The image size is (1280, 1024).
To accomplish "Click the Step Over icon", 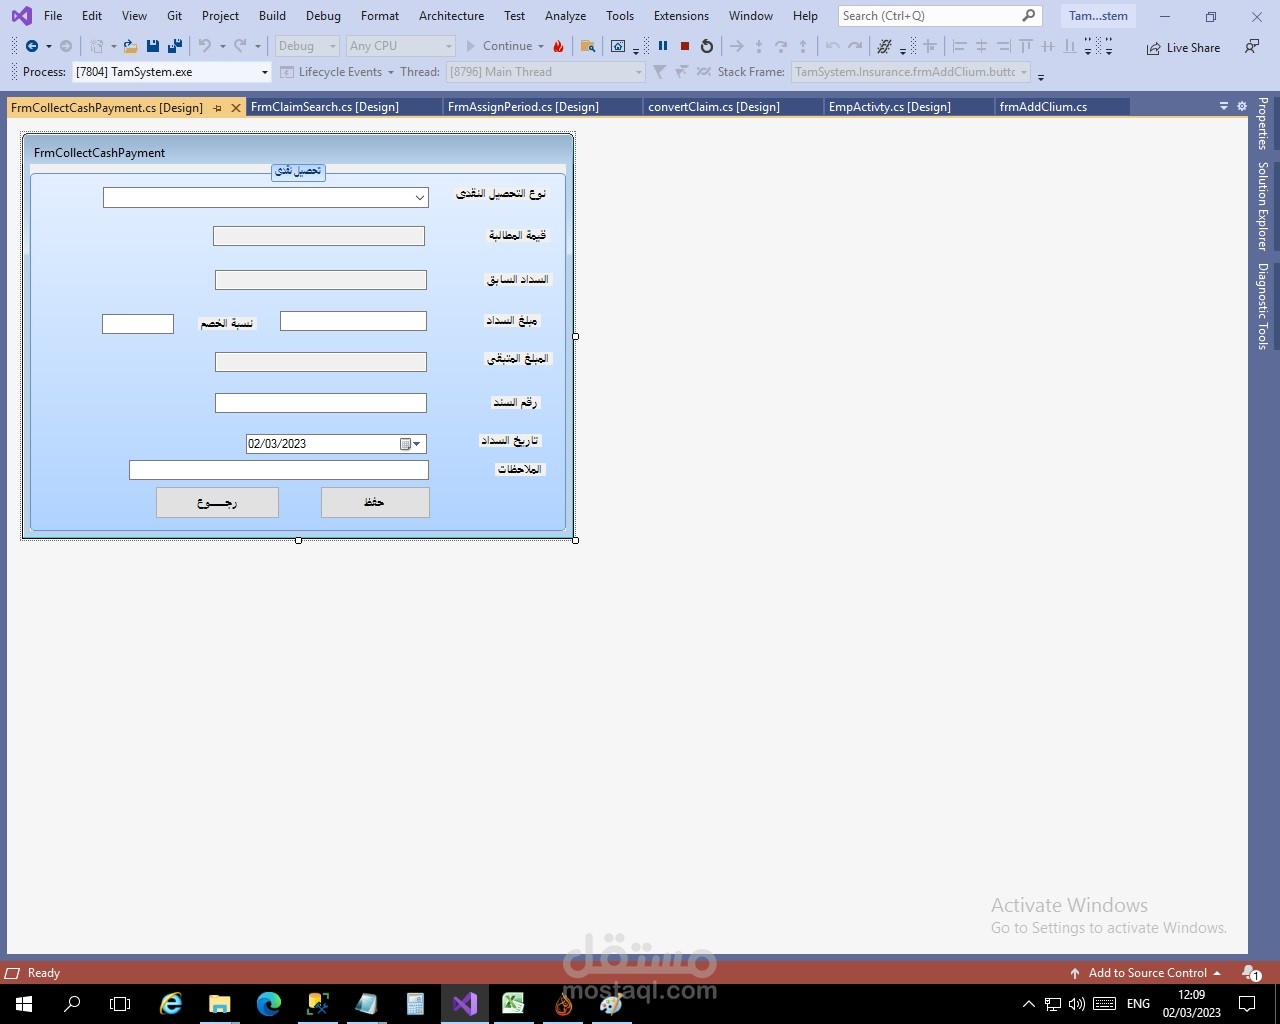I will [781, 46].
